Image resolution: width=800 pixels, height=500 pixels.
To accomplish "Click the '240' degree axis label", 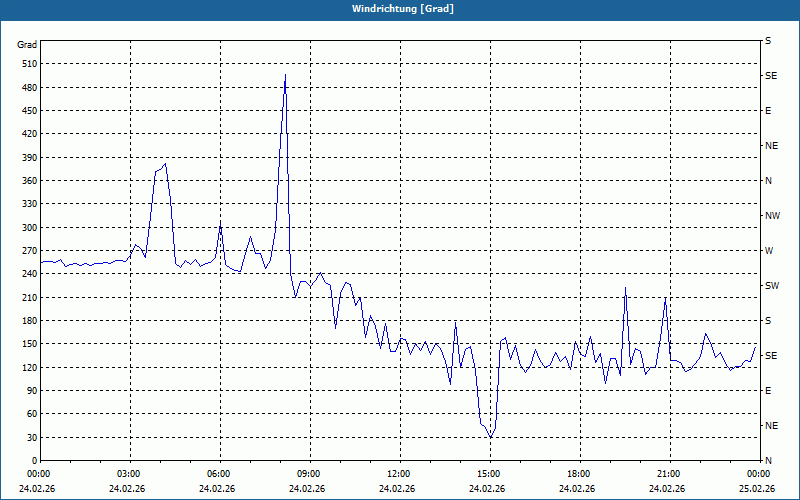I will coord(30,274).
